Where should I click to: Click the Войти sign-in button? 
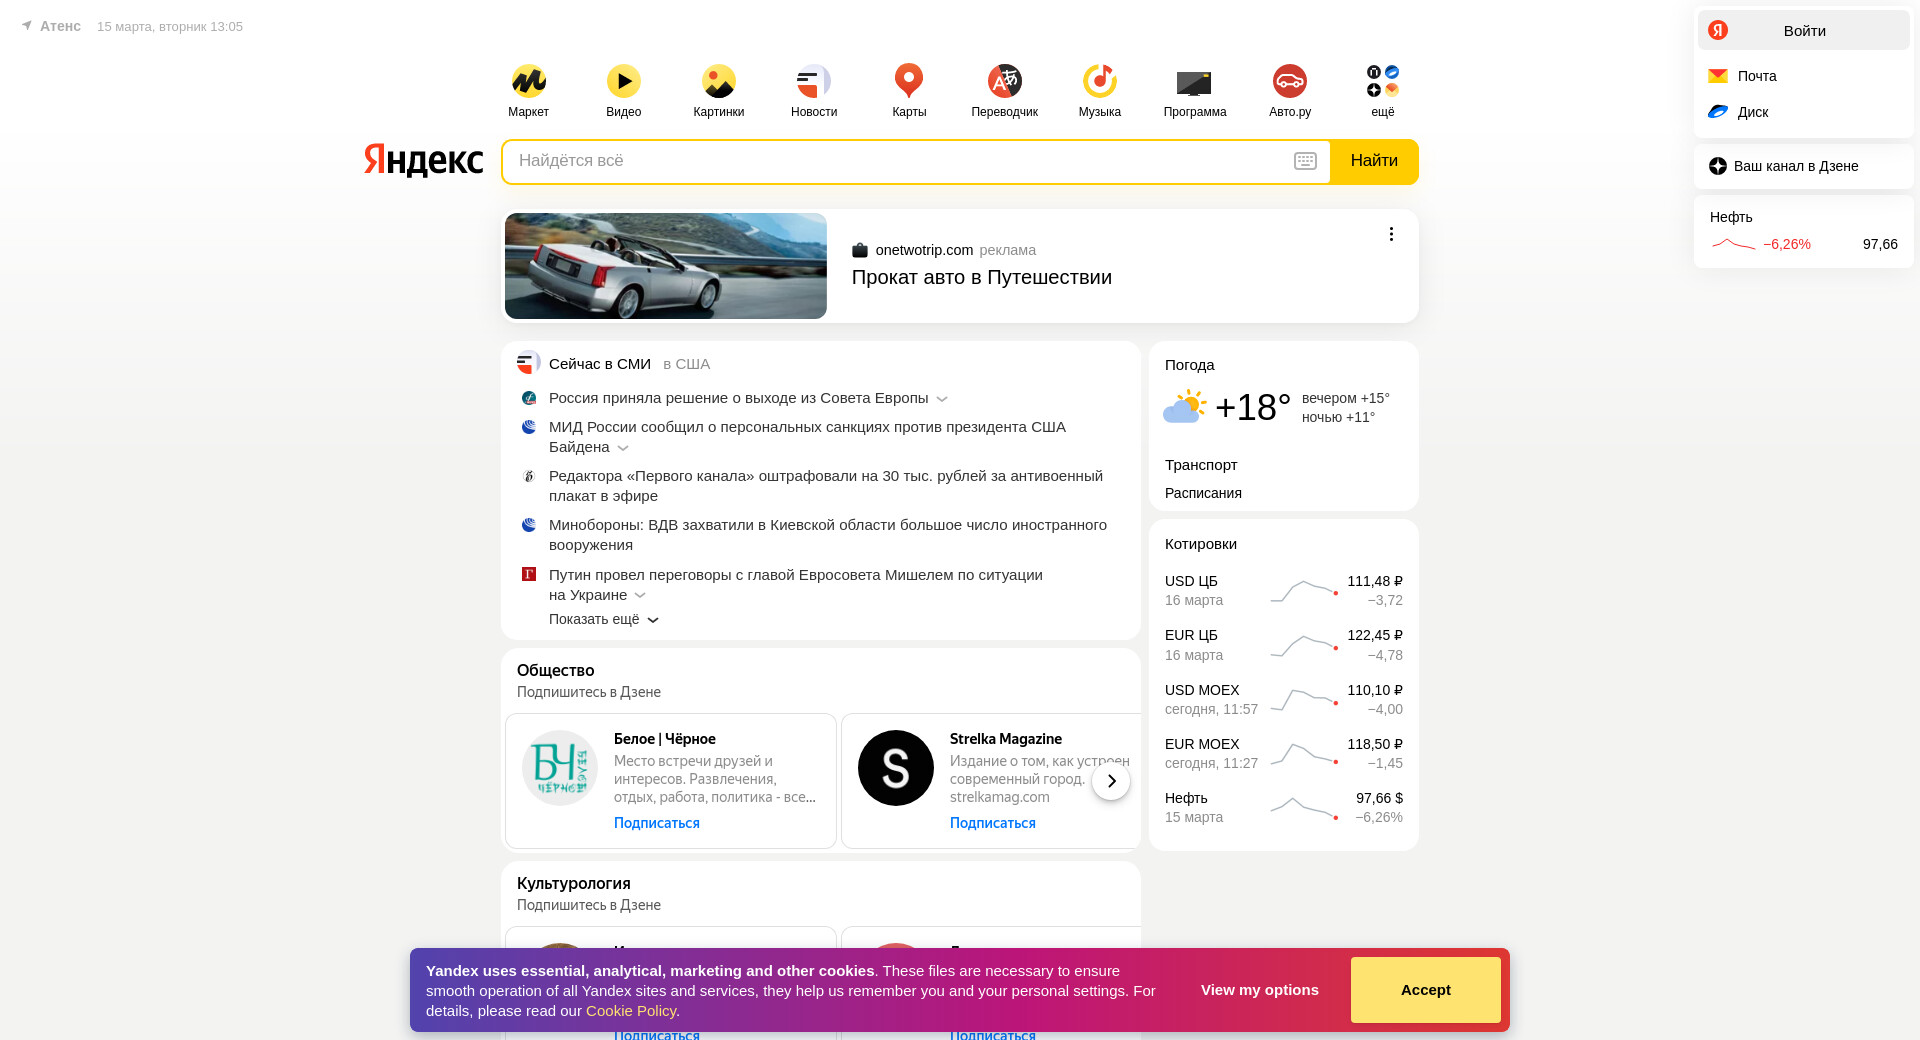pos(1804,30)
